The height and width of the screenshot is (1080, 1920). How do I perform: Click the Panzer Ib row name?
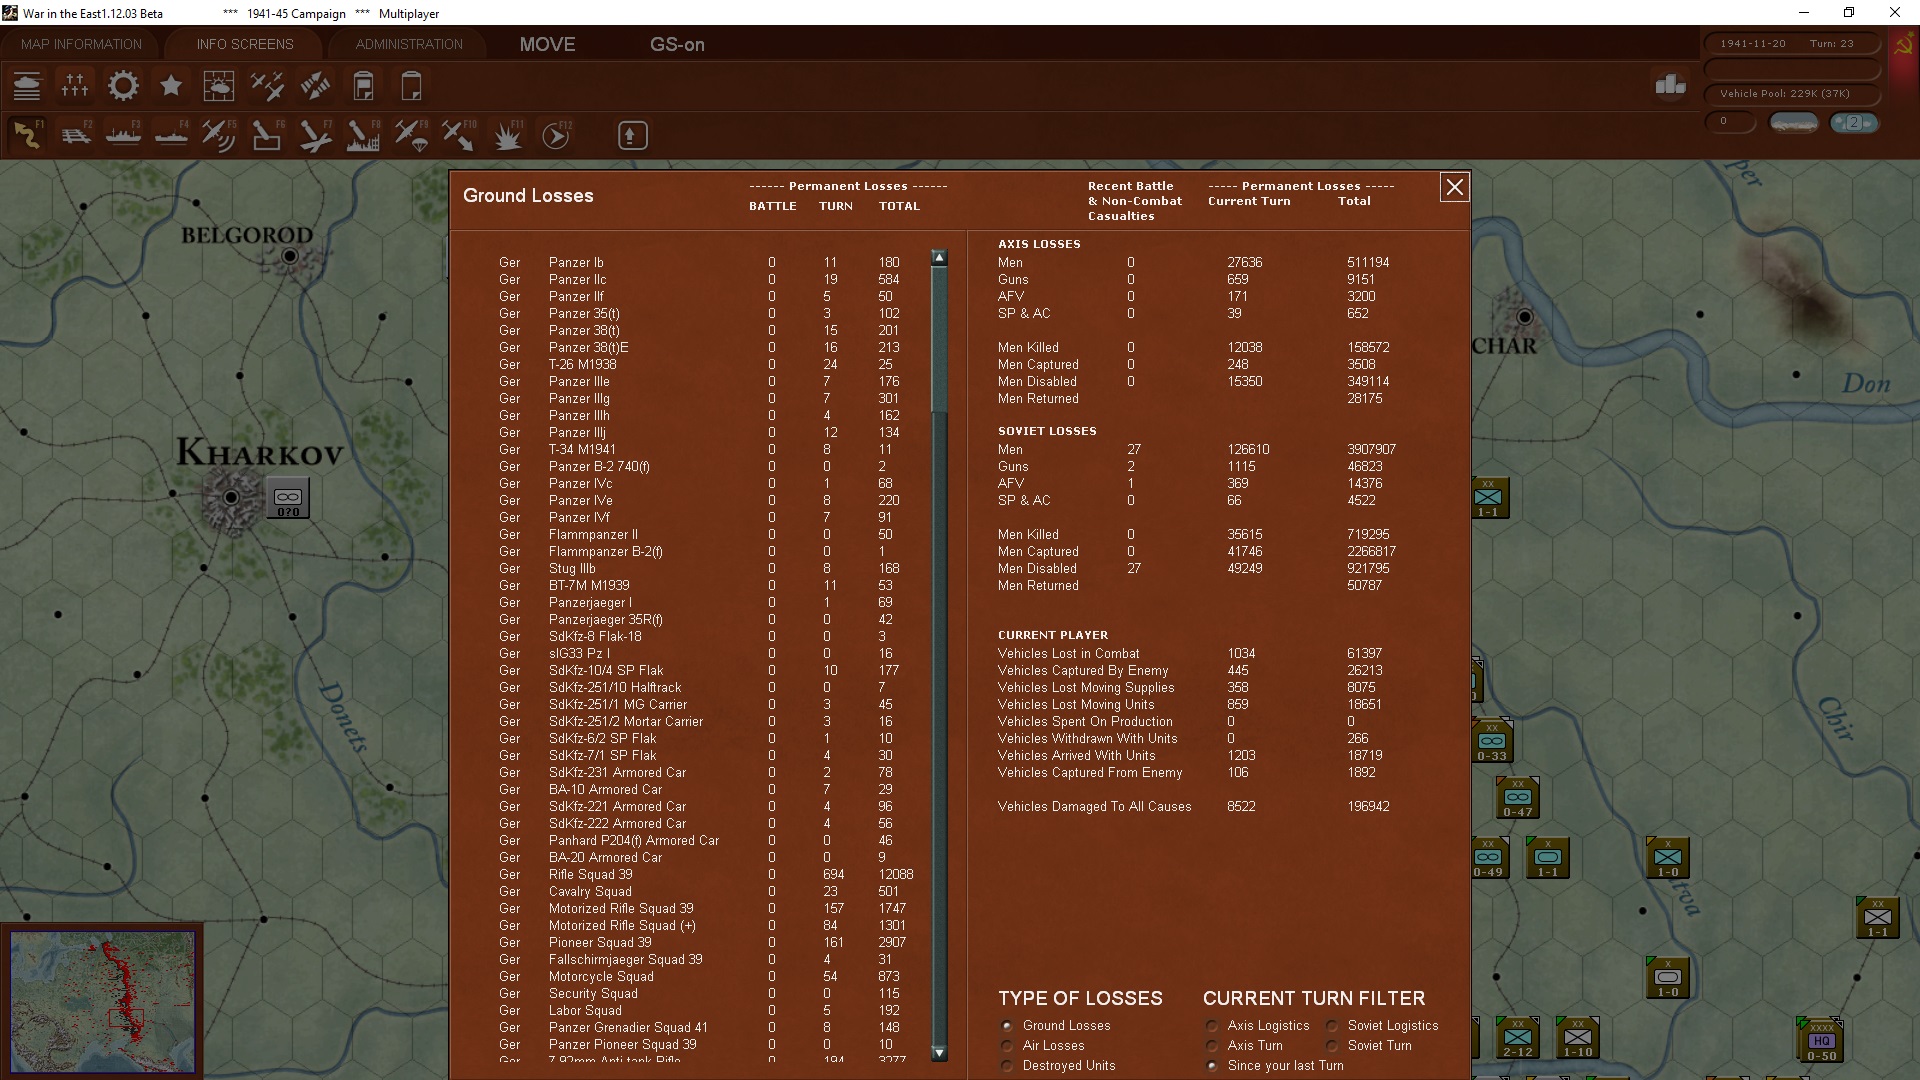[576, 263]
